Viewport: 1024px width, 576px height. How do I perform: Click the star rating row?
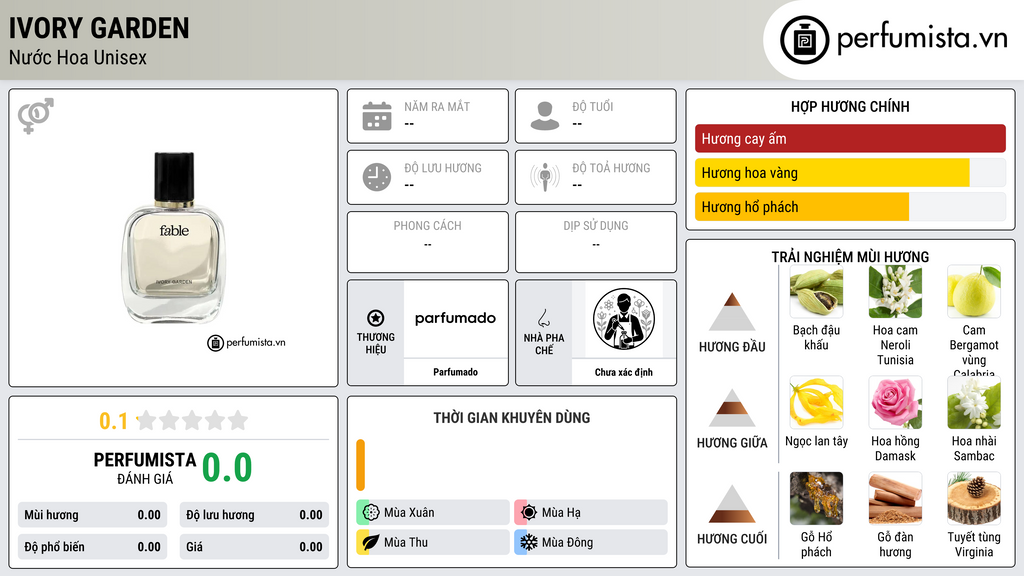[x=193, y=420]
